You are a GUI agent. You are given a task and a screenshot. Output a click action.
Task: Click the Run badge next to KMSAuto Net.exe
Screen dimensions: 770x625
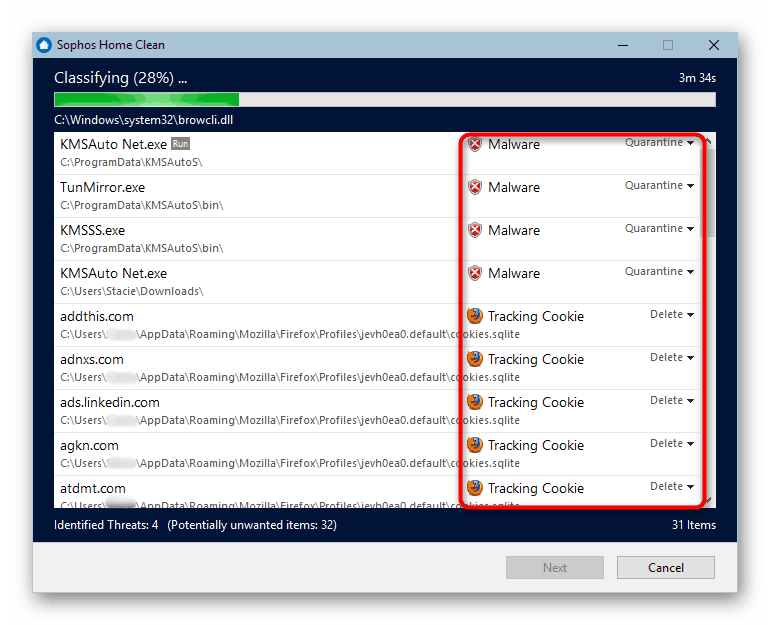pos(180,144)
